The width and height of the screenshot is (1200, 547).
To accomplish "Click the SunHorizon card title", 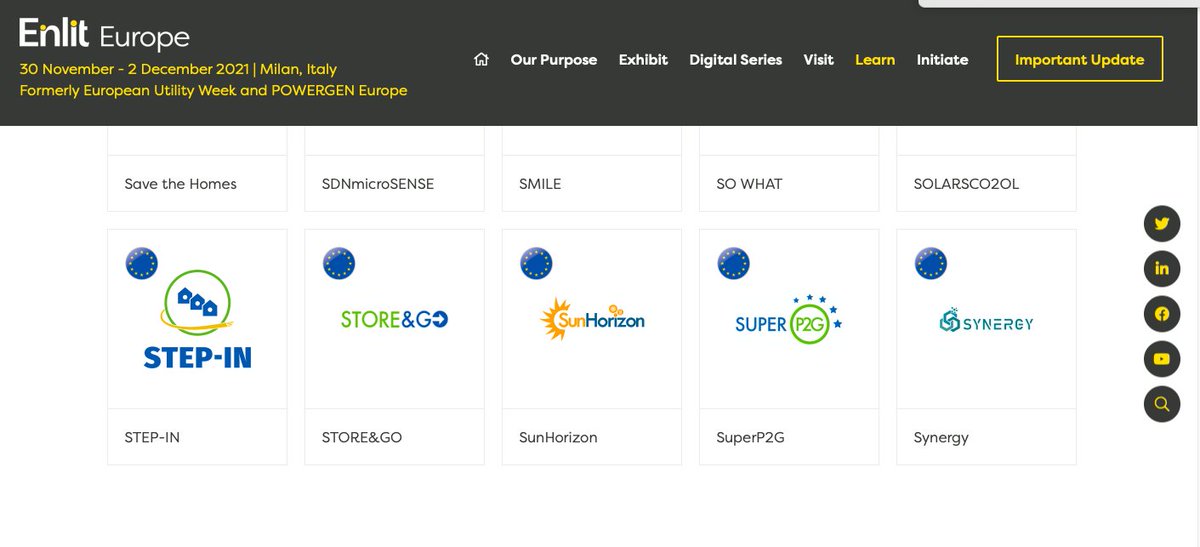I will pyautogui.click(x=558, y=438).
